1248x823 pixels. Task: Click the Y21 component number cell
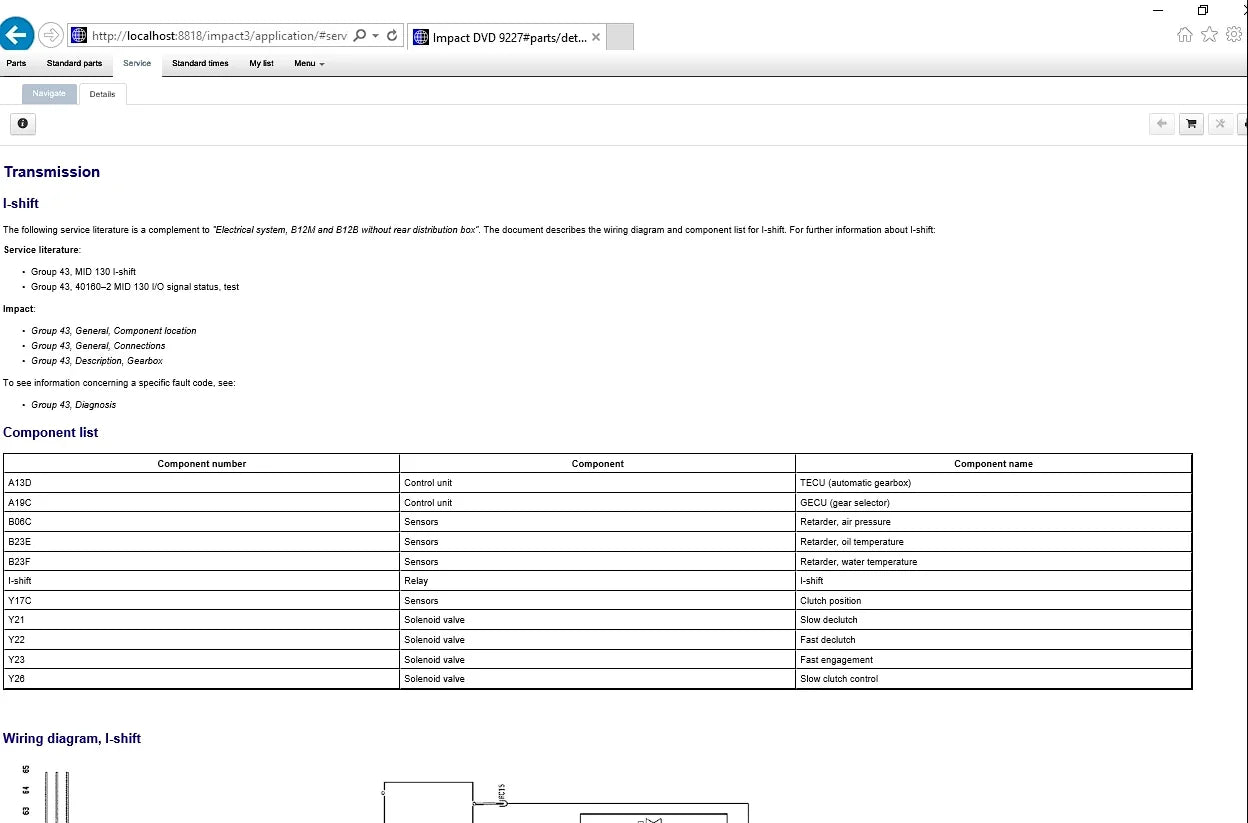202,620
